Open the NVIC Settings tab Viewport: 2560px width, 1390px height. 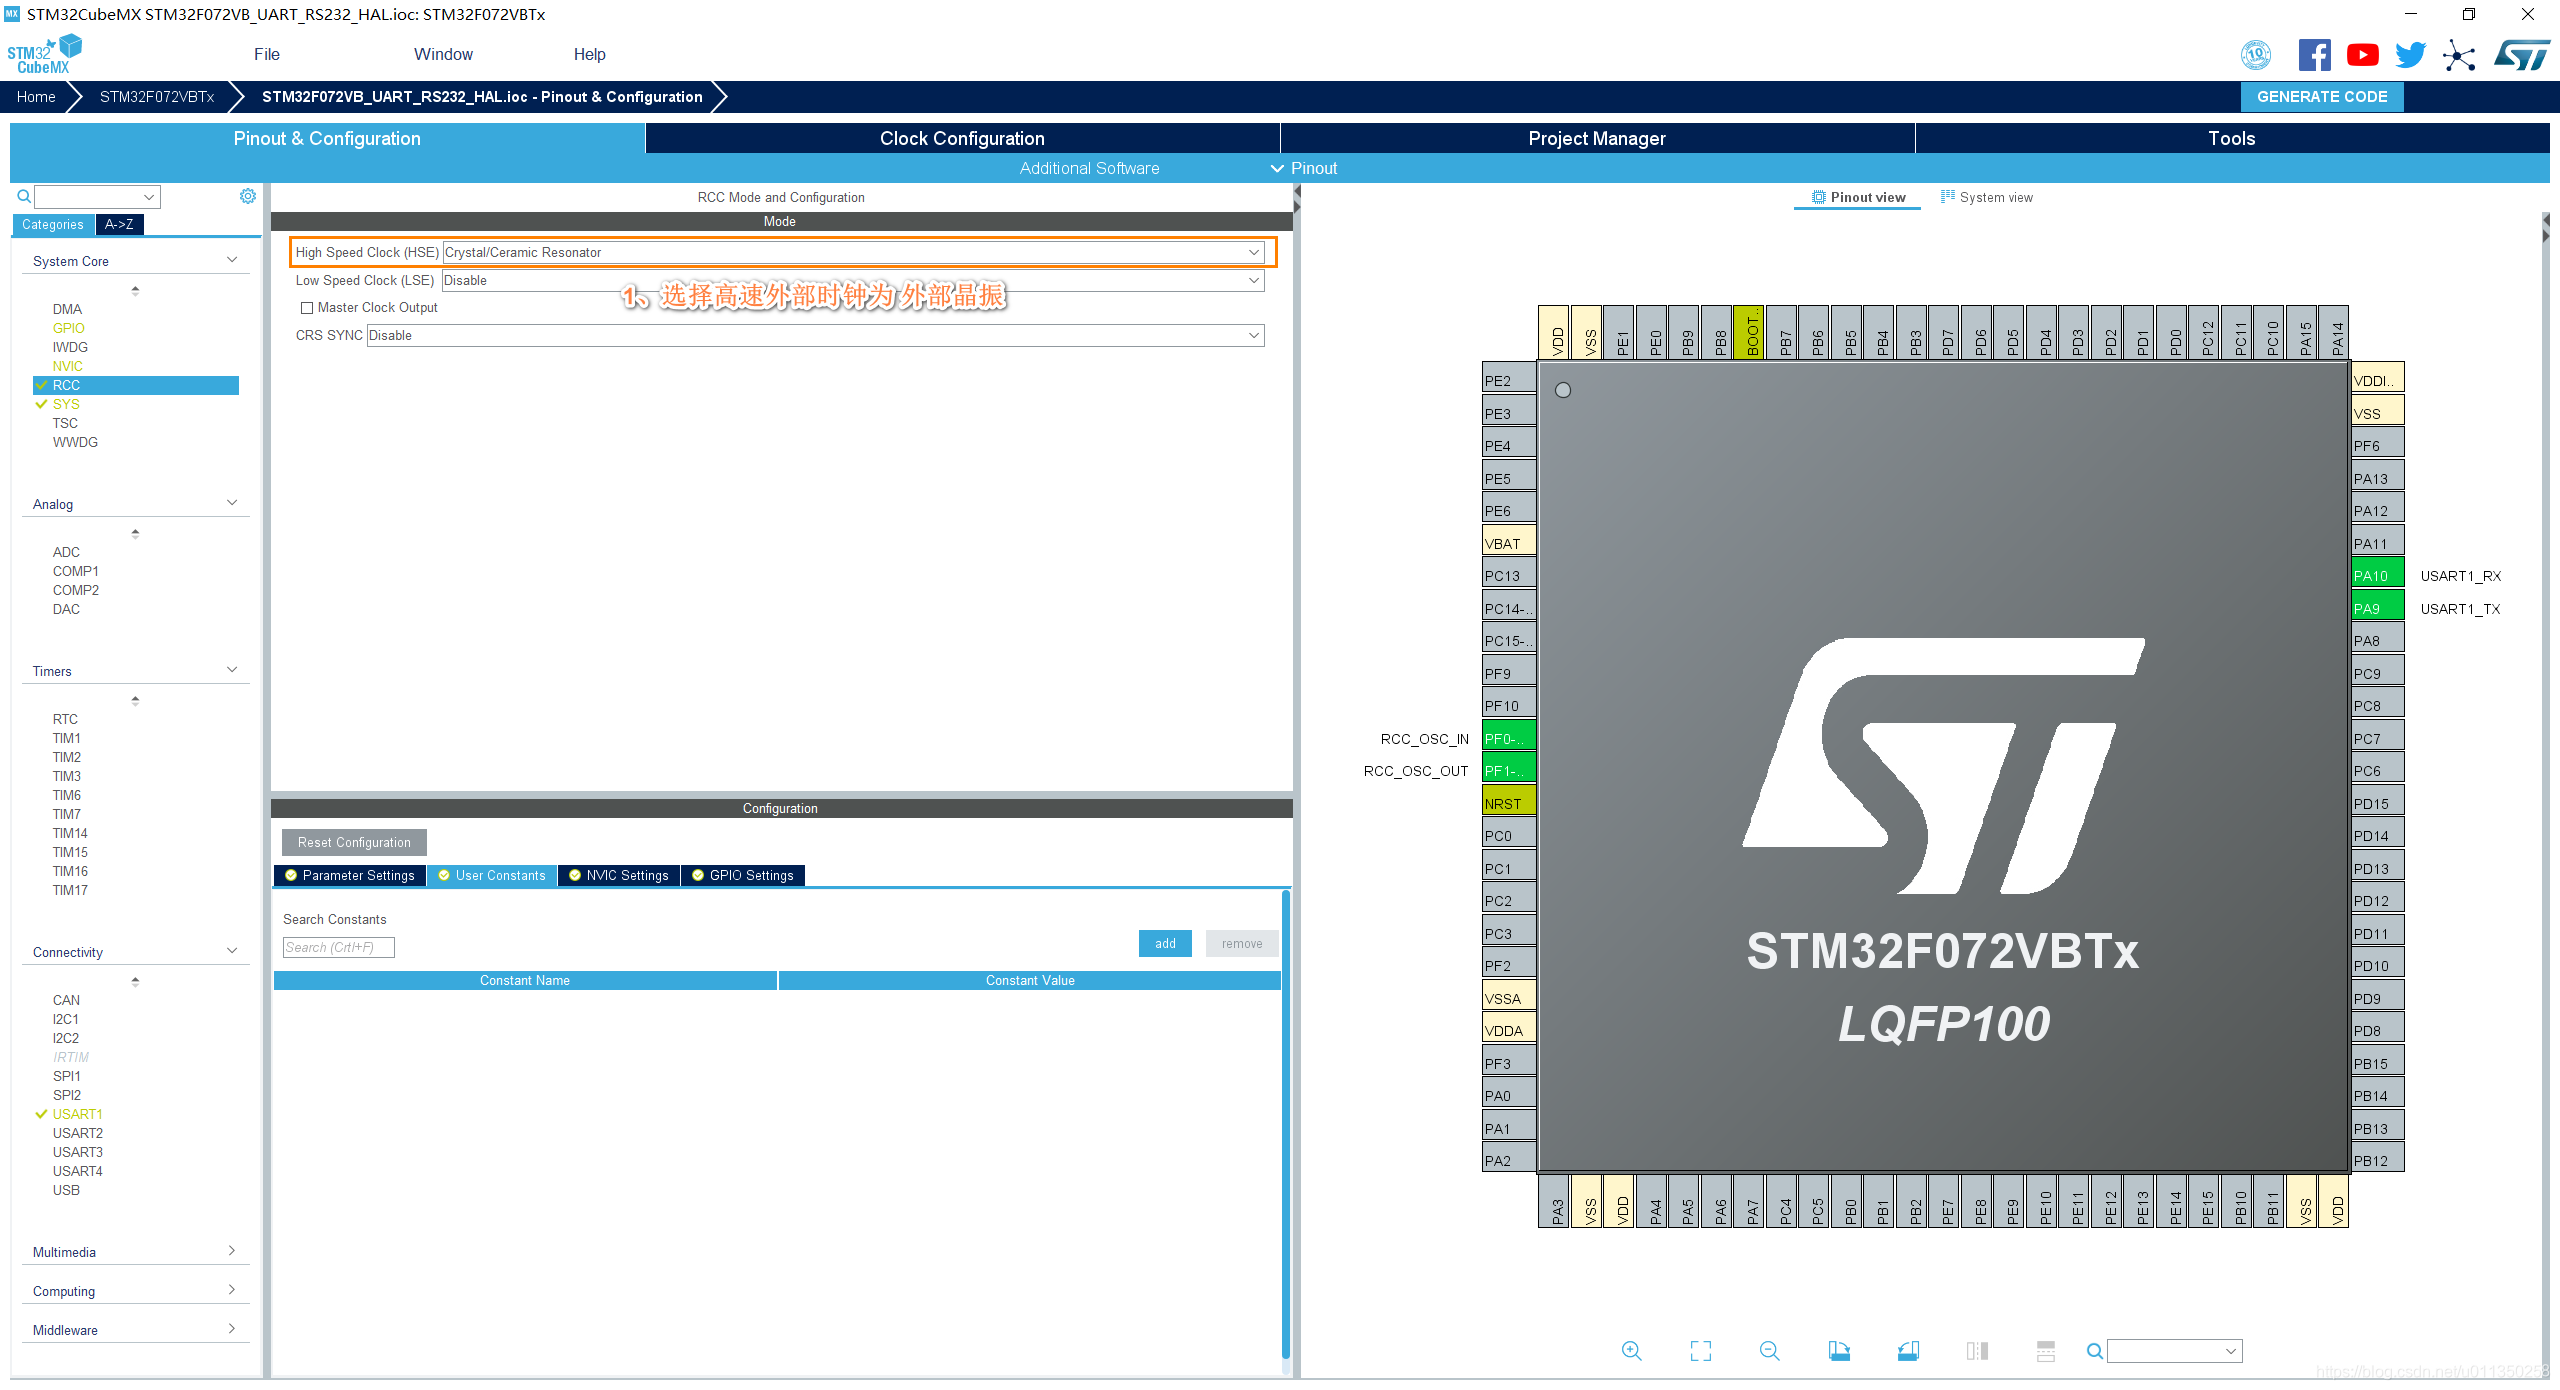[619, 875]
